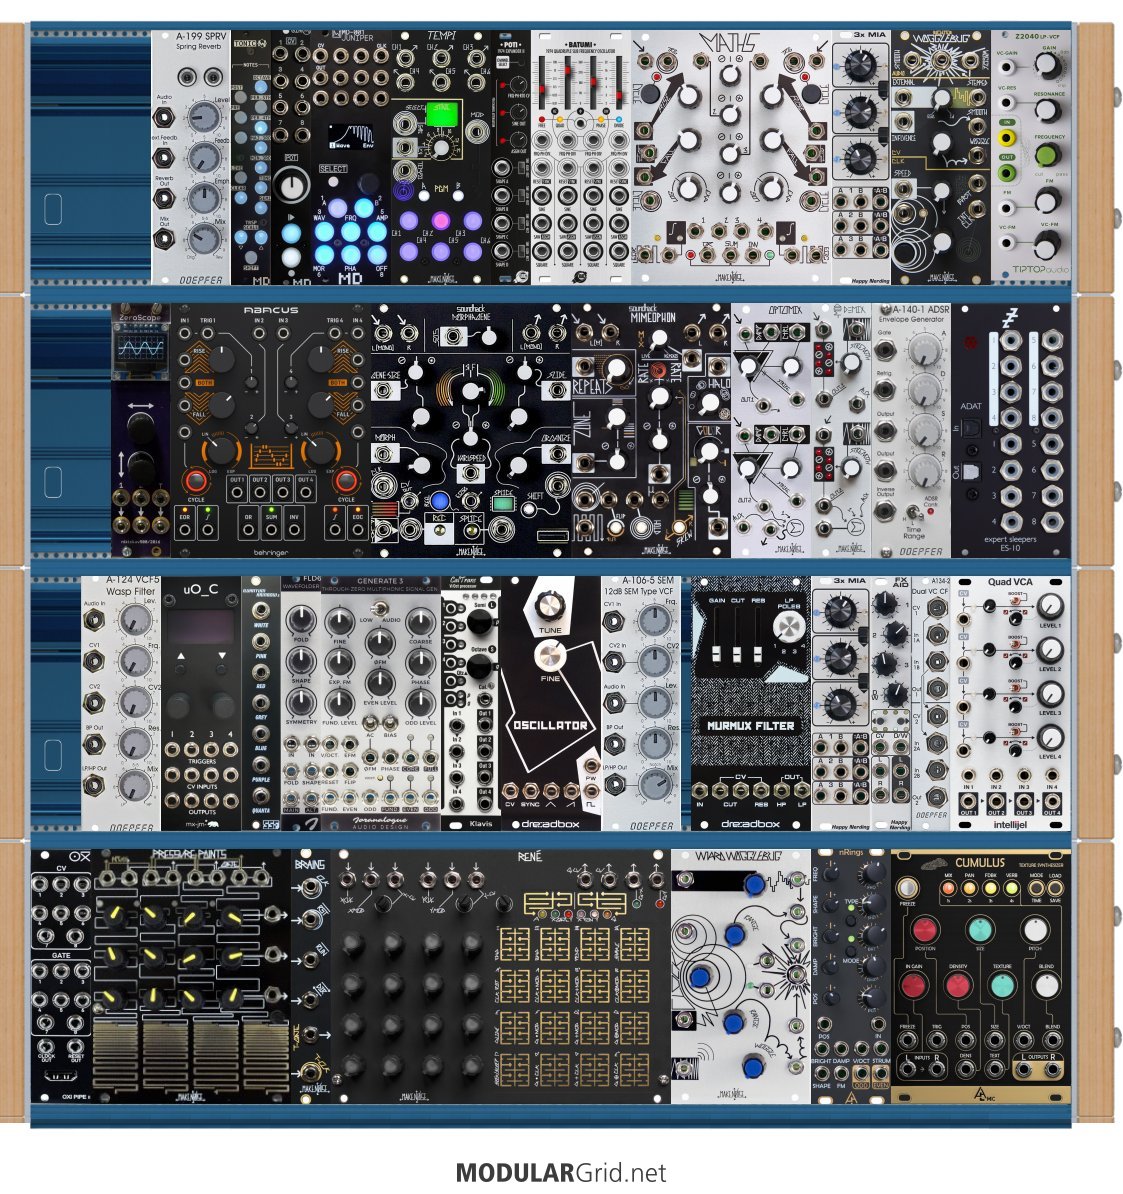The image size is (1123, 1194).
Task: Turn the Level knob on A-199 SPRV
Action: (x=203, y=116)
